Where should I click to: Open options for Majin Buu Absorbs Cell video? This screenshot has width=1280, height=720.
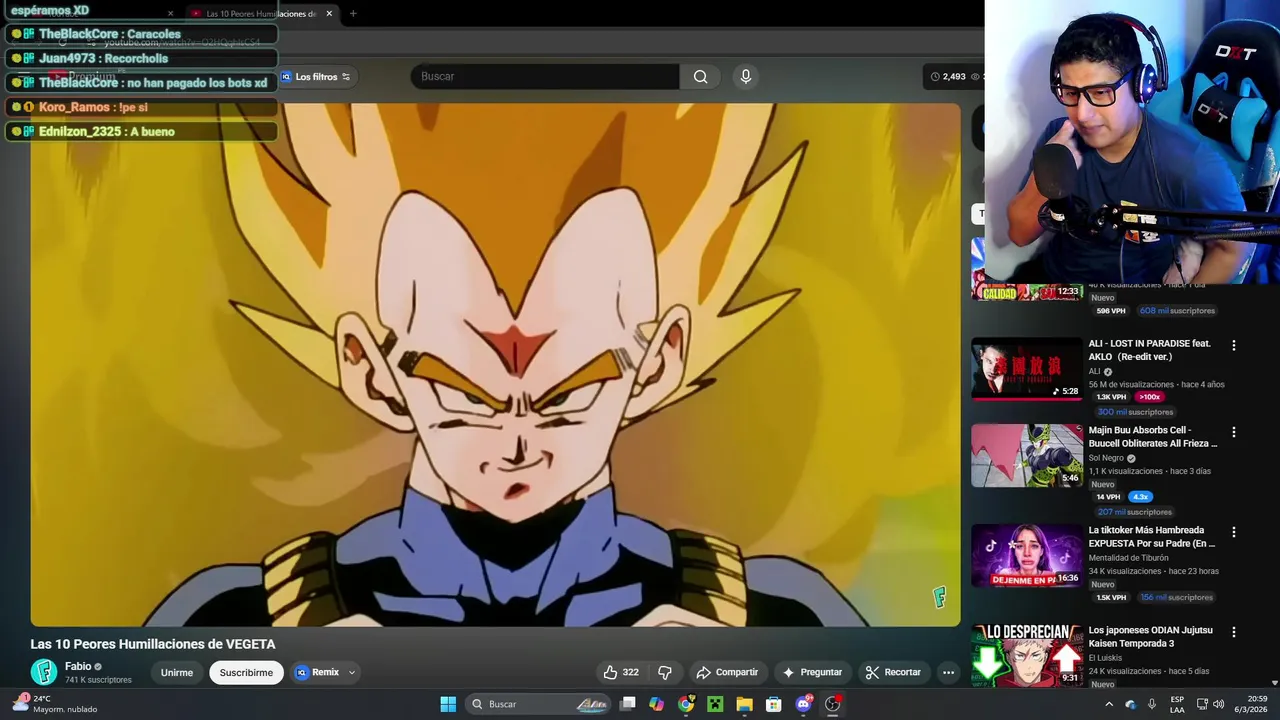pyautogui.click(x=1233, y=432)
